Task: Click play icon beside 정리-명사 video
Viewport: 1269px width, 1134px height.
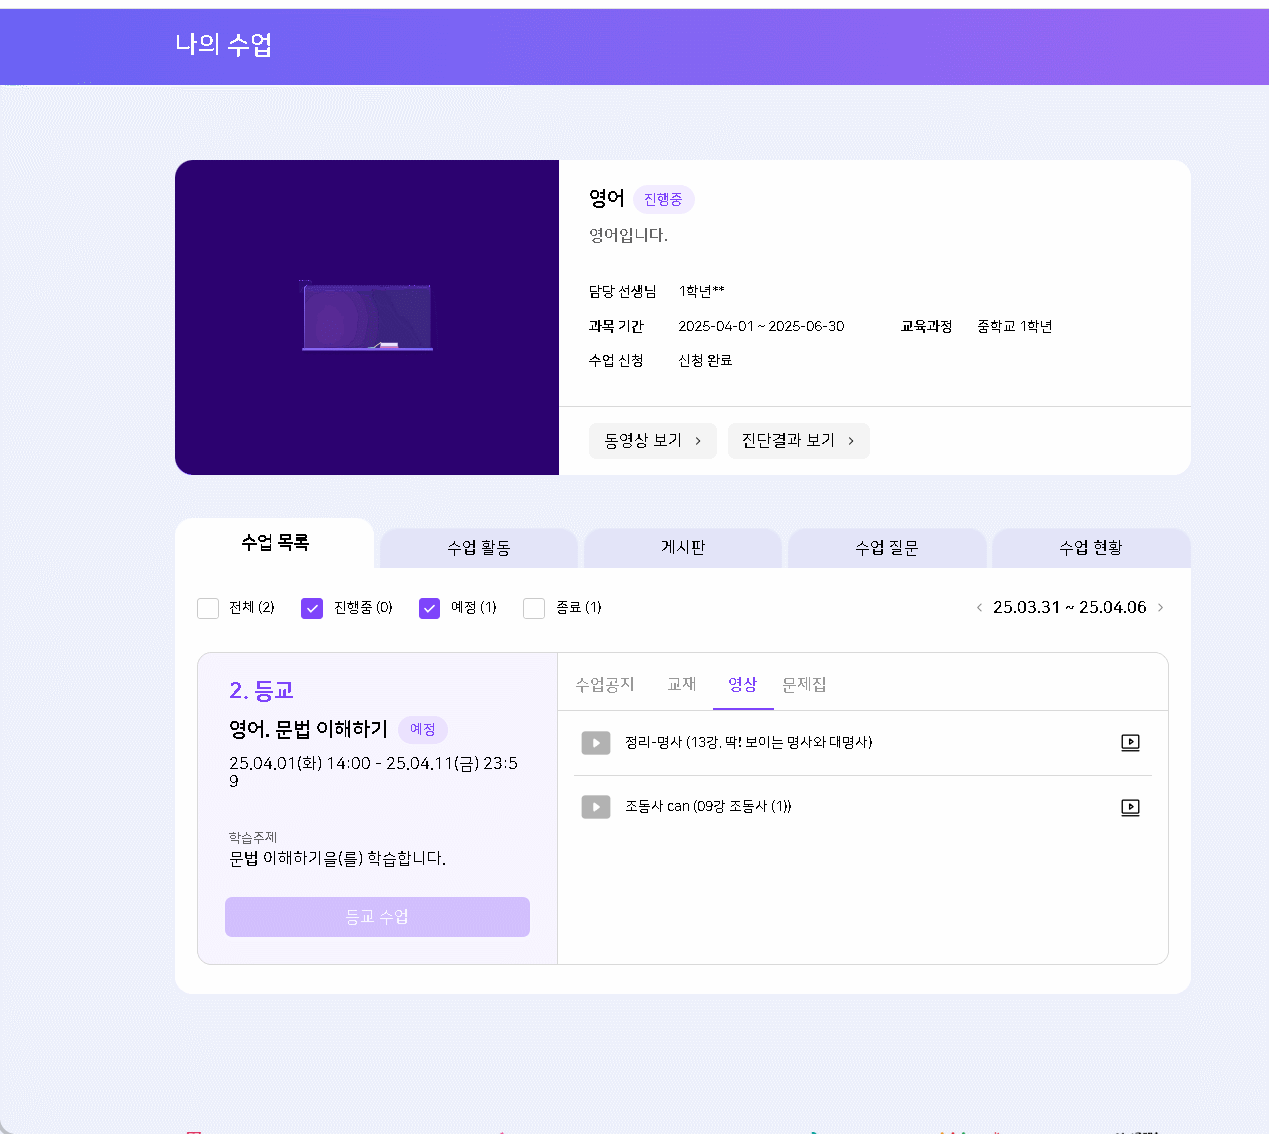Action: (x=596, y=743)
